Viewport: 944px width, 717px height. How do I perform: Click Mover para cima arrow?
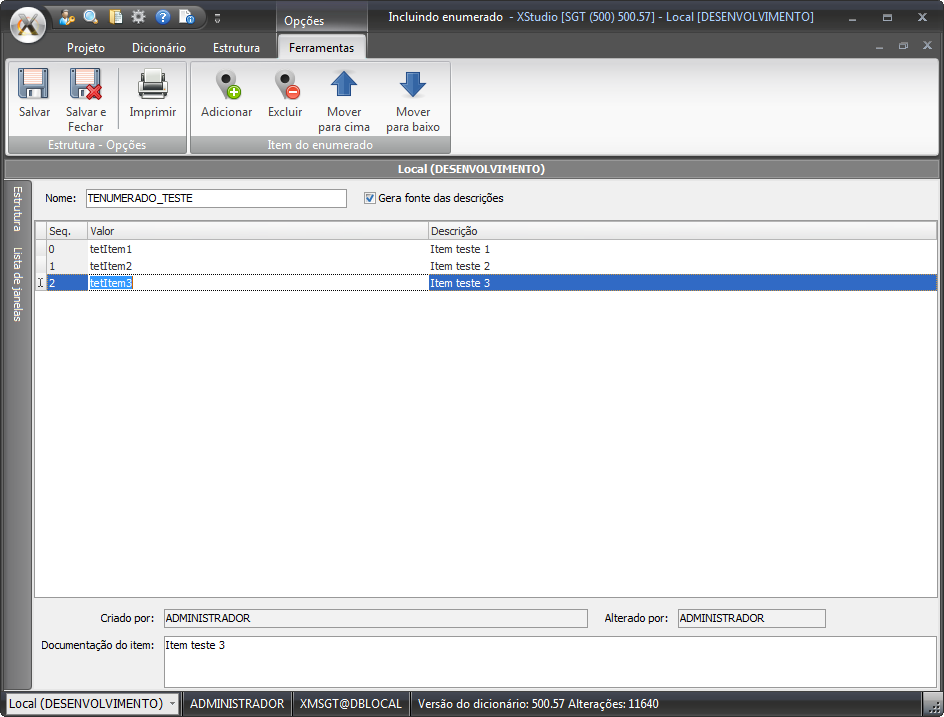pyautogui.click(x=344, y=101)
